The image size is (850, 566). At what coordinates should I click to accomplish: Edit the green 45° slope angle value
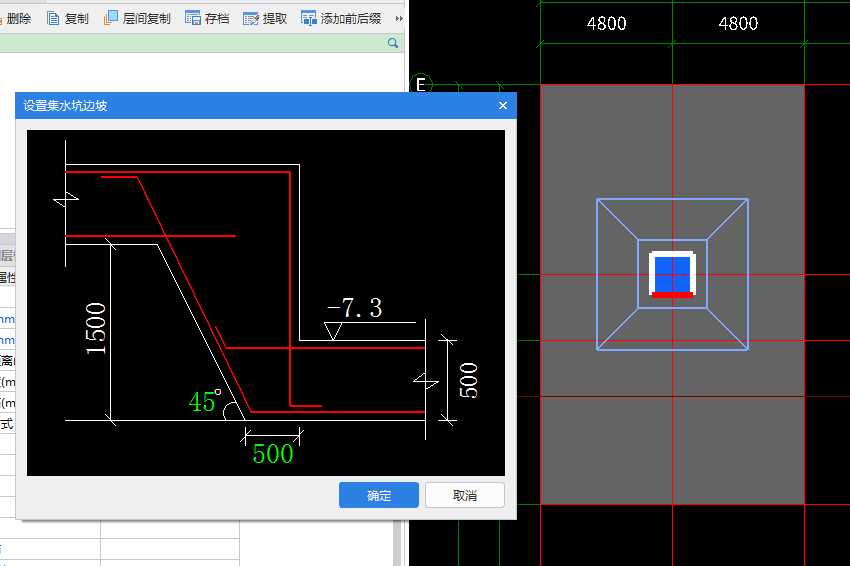[204, 401]
